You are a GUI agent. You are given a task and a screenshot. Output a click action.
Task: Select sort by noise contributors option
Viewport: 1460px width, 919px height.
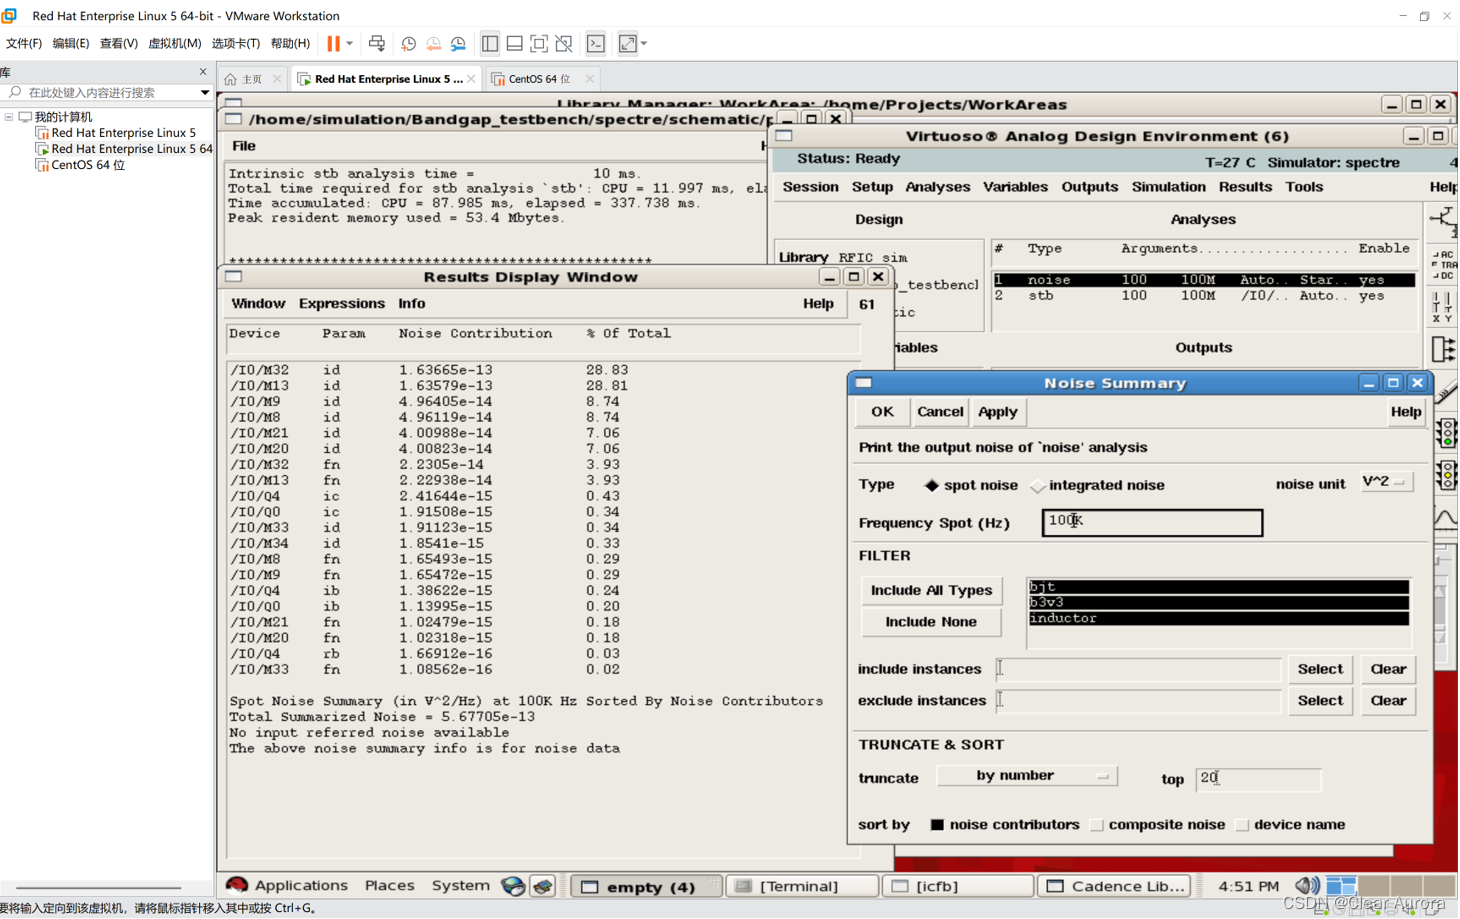937,825
